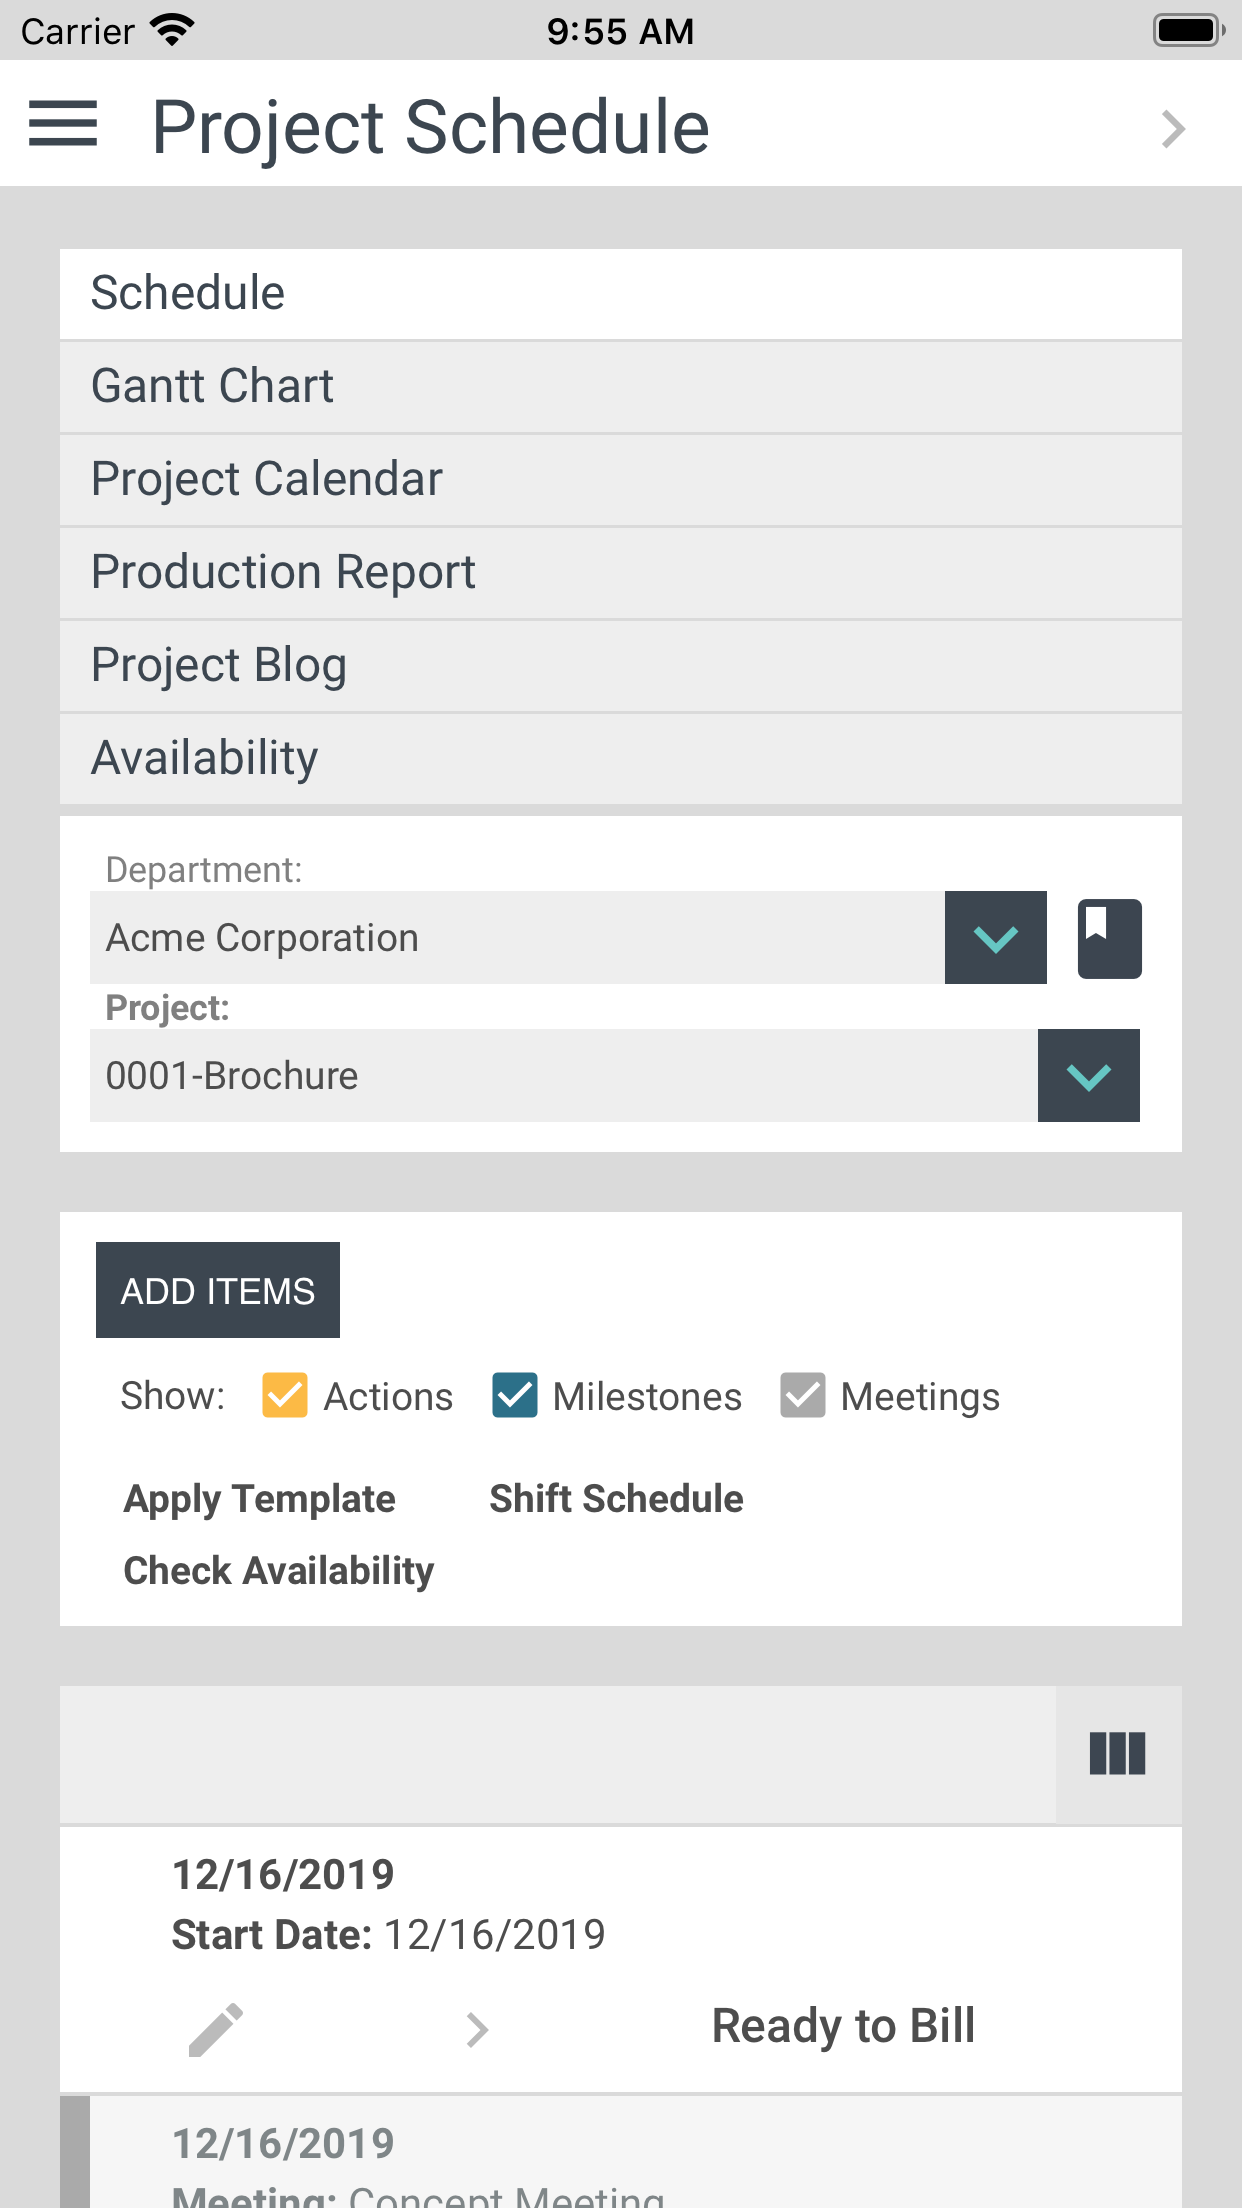Screen dimensions: 1242x2208
Task: Select the 0001-Brochure project field
Action: (x=563, y=1076)
